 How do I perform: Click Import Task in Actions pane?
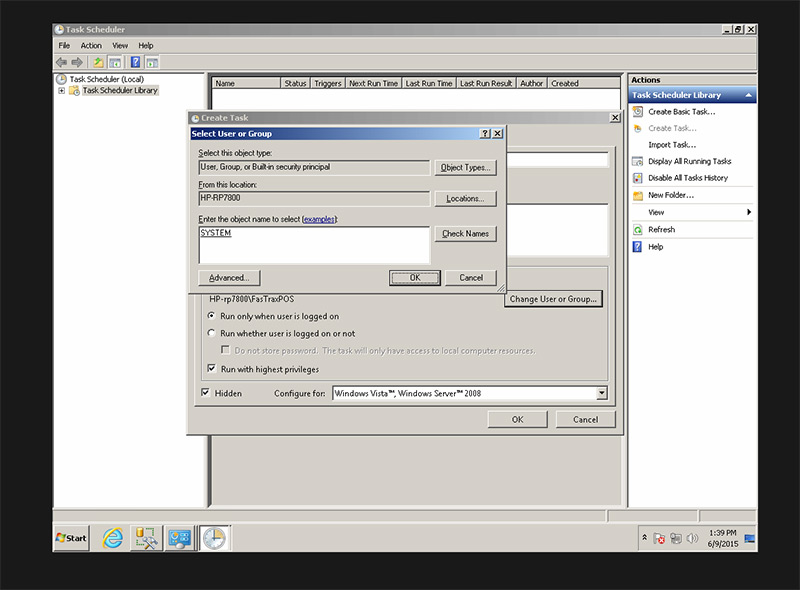point(672,145)
